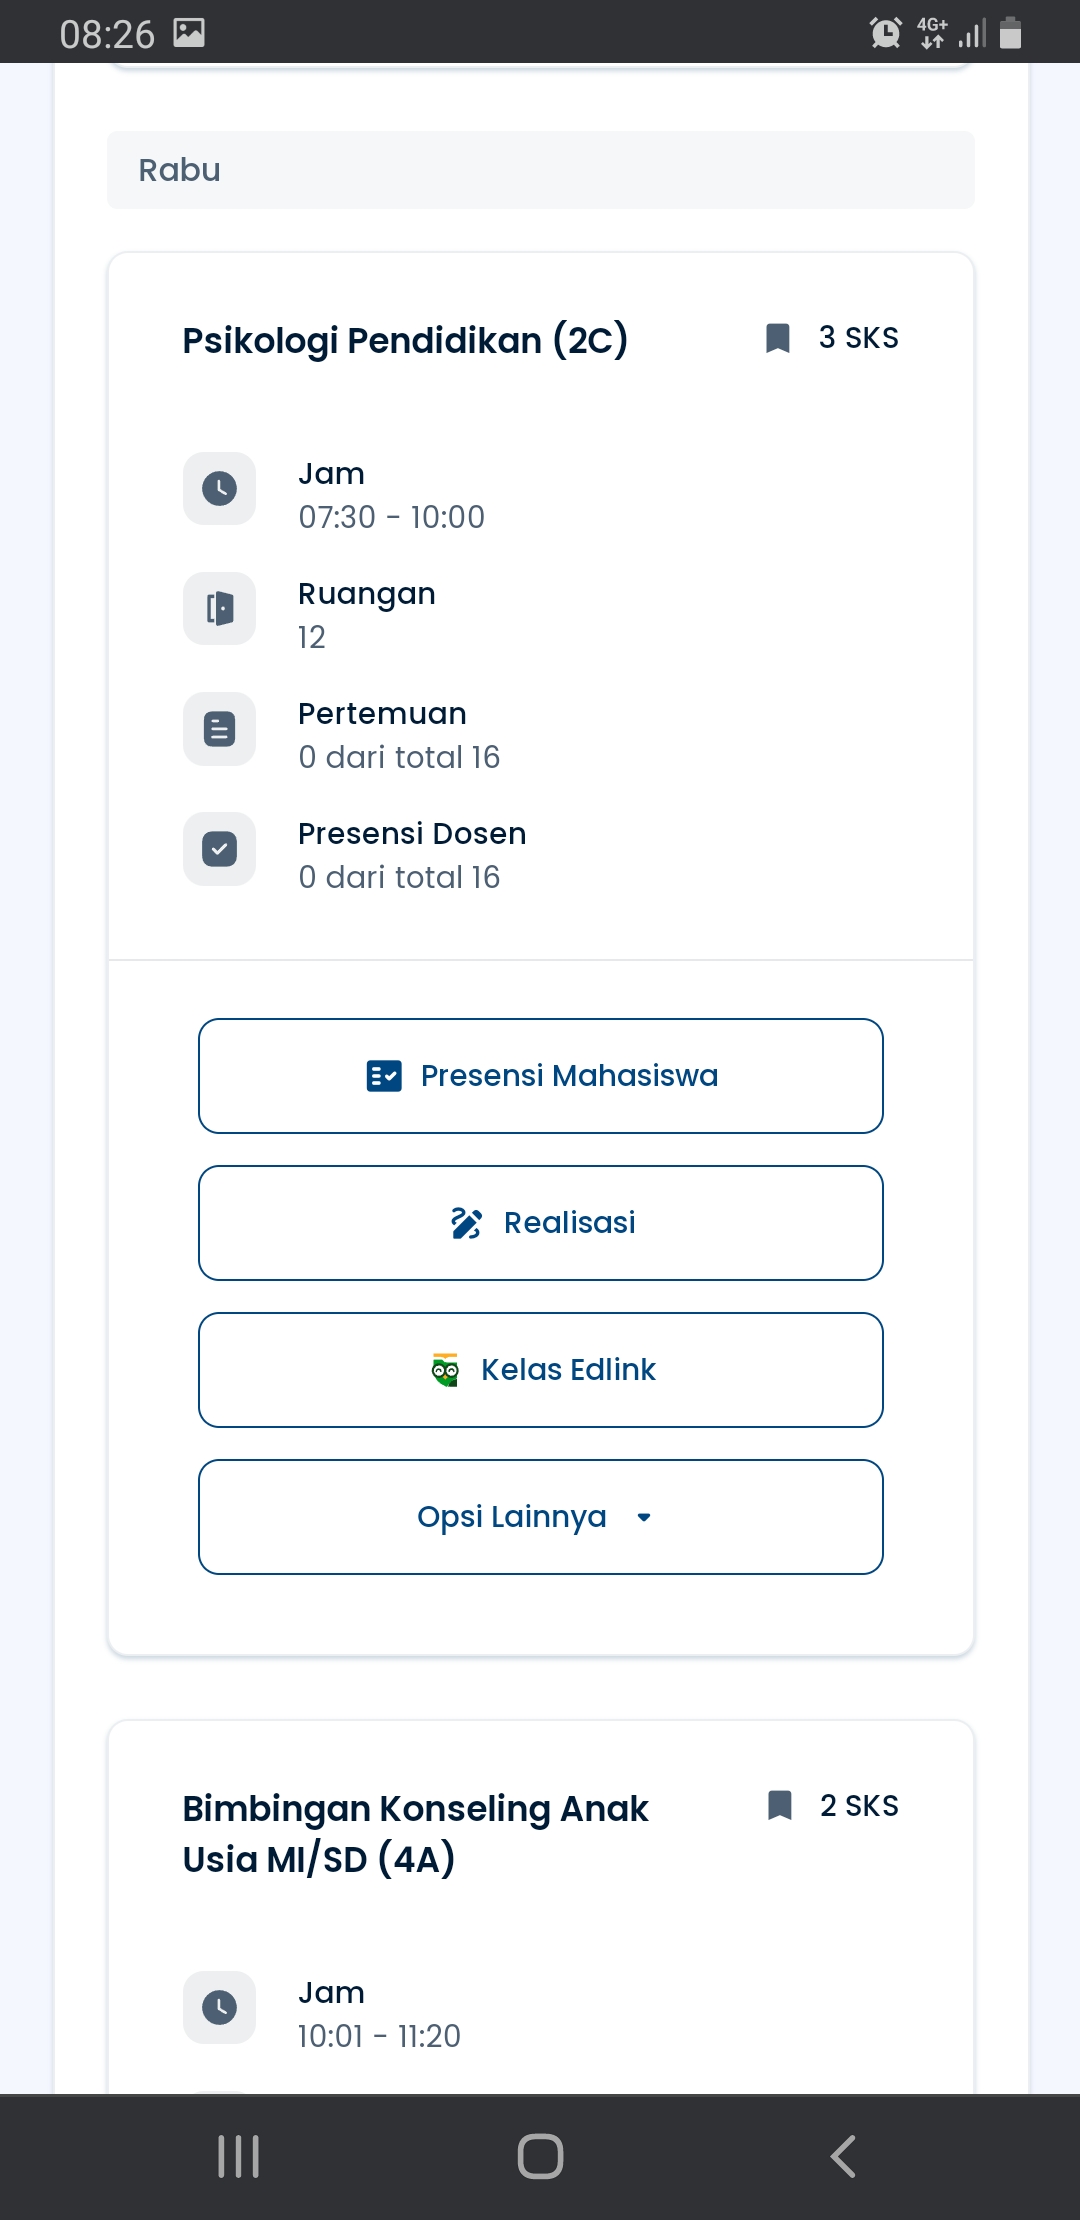The image size is (1080, 2220).
Task: Open Psikologi Pendidikan (2C) course title
Action: click(x=405, y=341)
